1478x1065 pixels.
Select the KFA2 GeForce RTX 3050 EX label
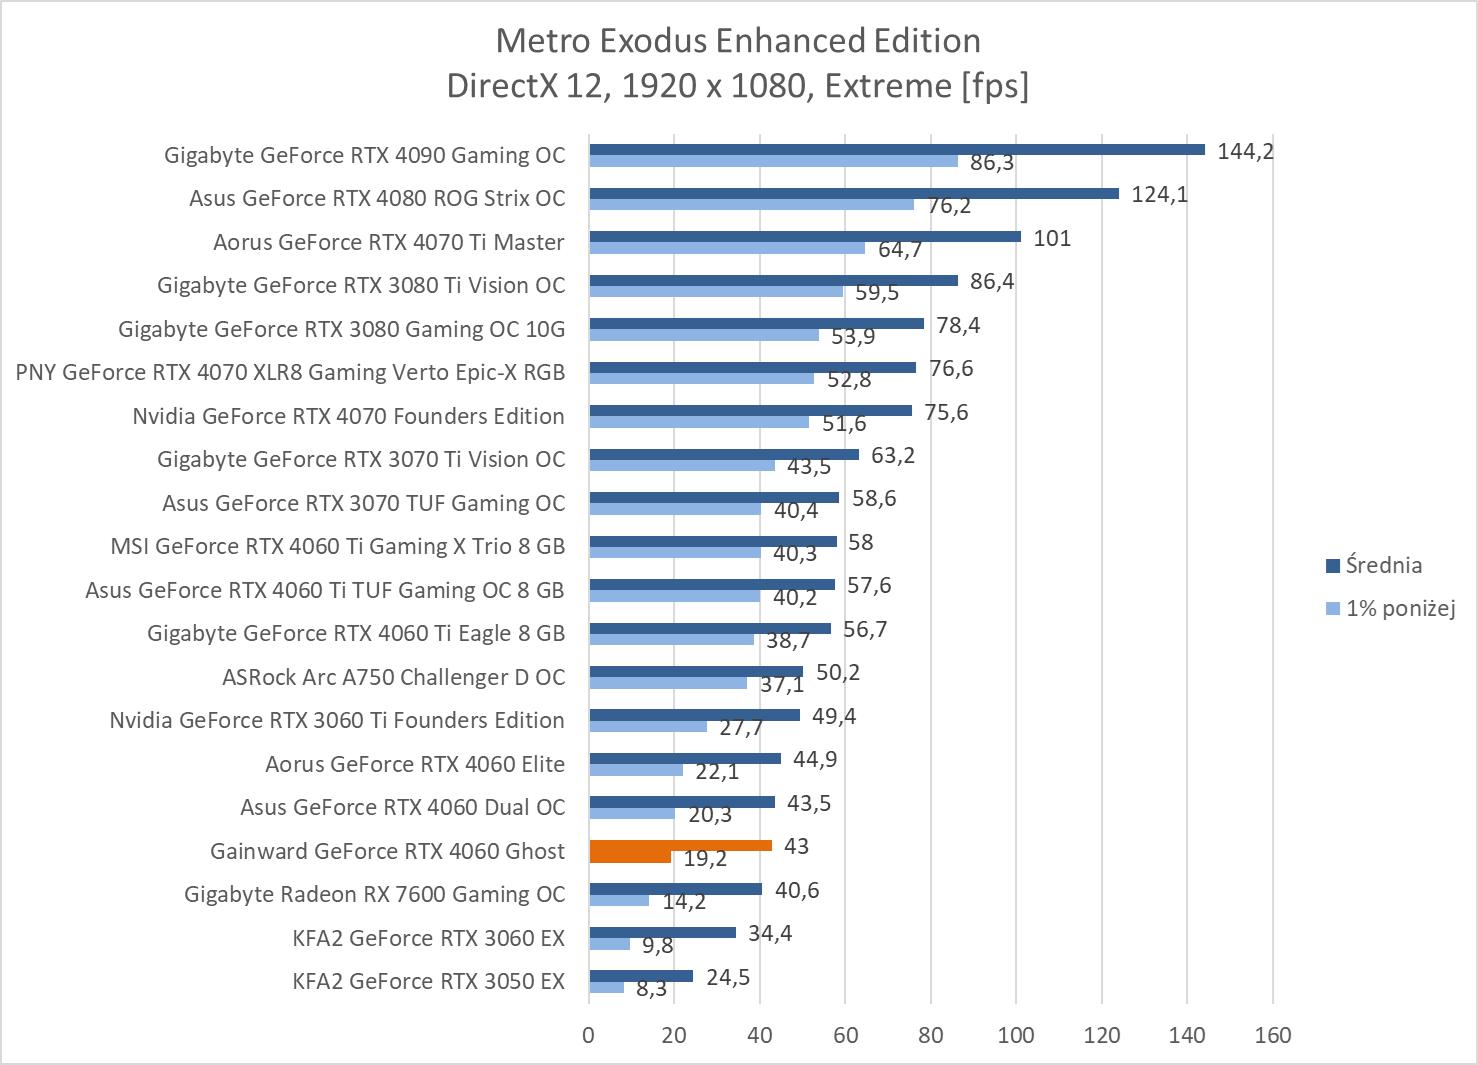(x=428, y=981)
